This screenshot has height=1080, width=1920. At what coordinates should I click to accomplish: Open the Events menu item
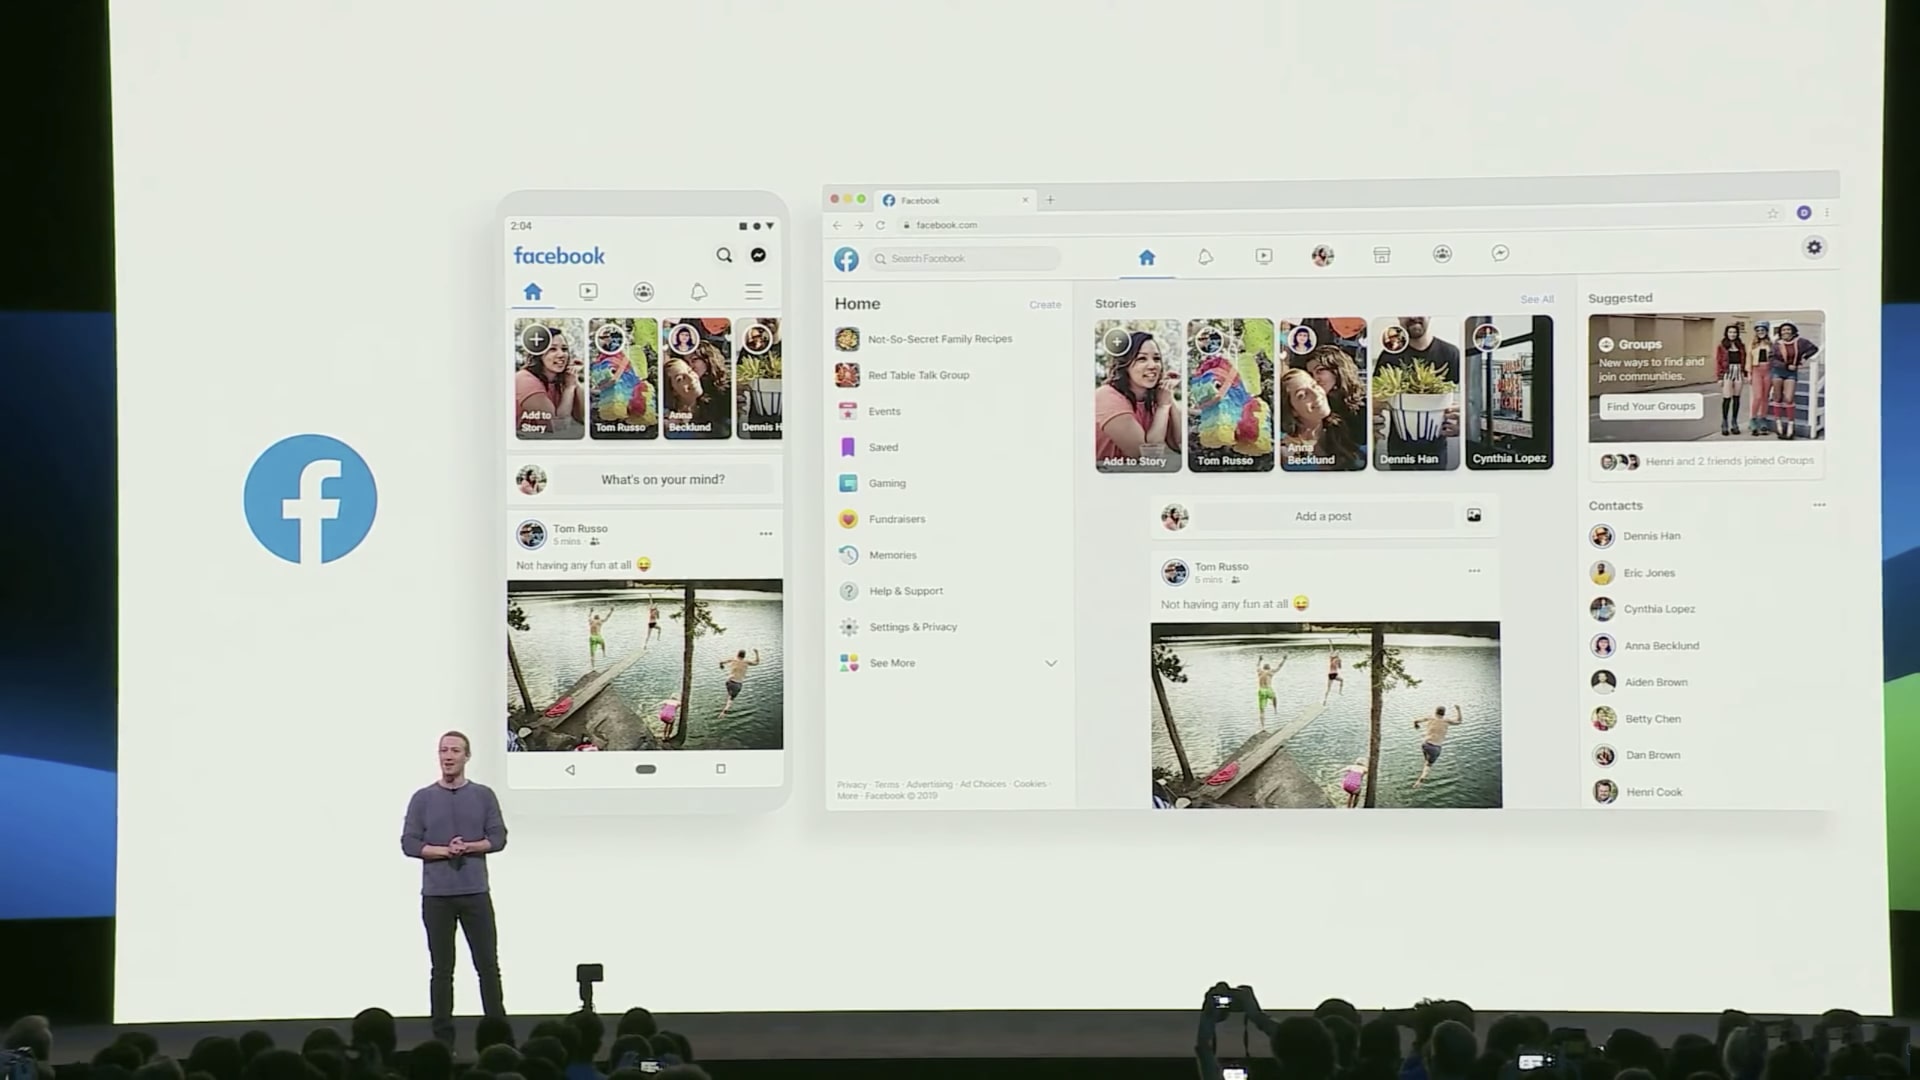(x=884, y=410)
